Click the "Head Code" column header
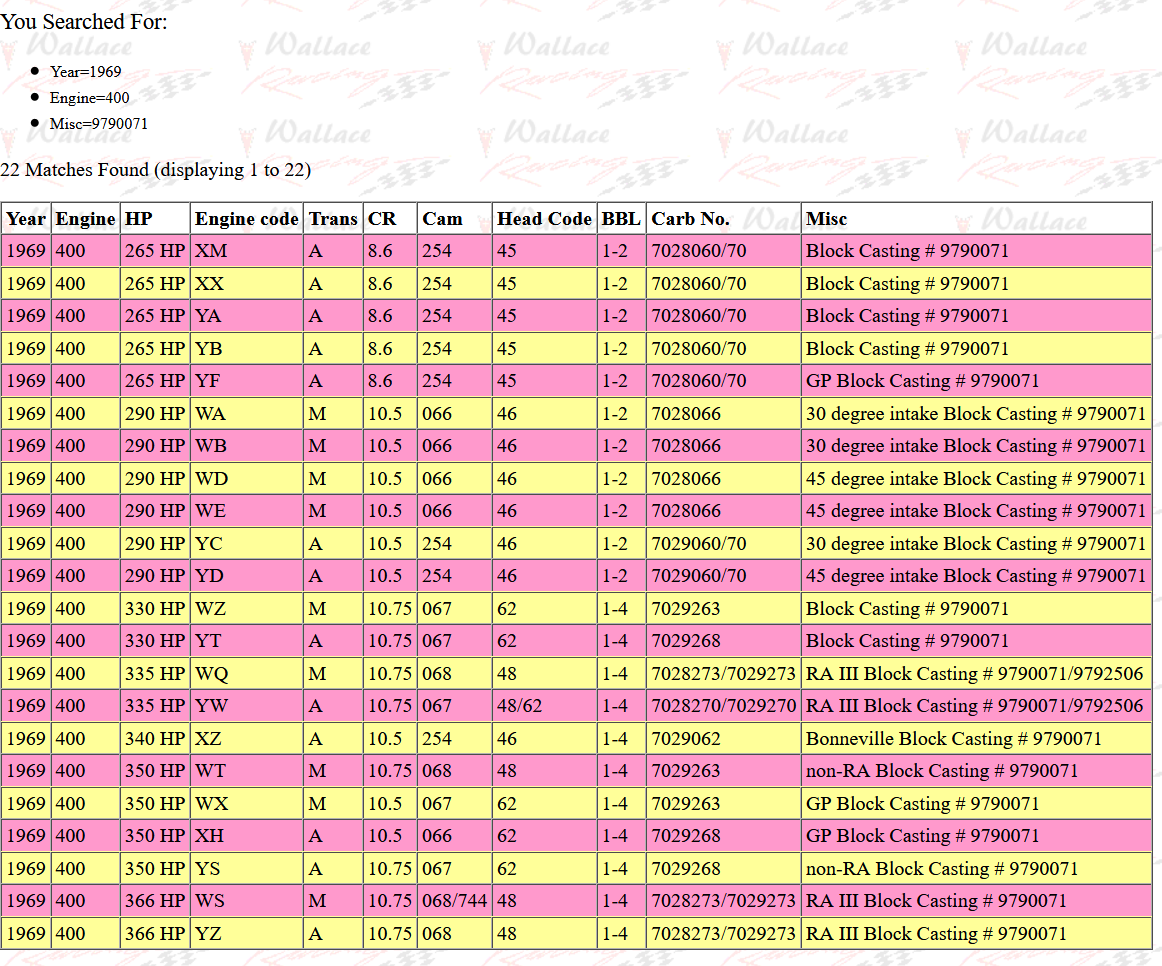Screen dimensions: 1162x966 tap(544, 219)
